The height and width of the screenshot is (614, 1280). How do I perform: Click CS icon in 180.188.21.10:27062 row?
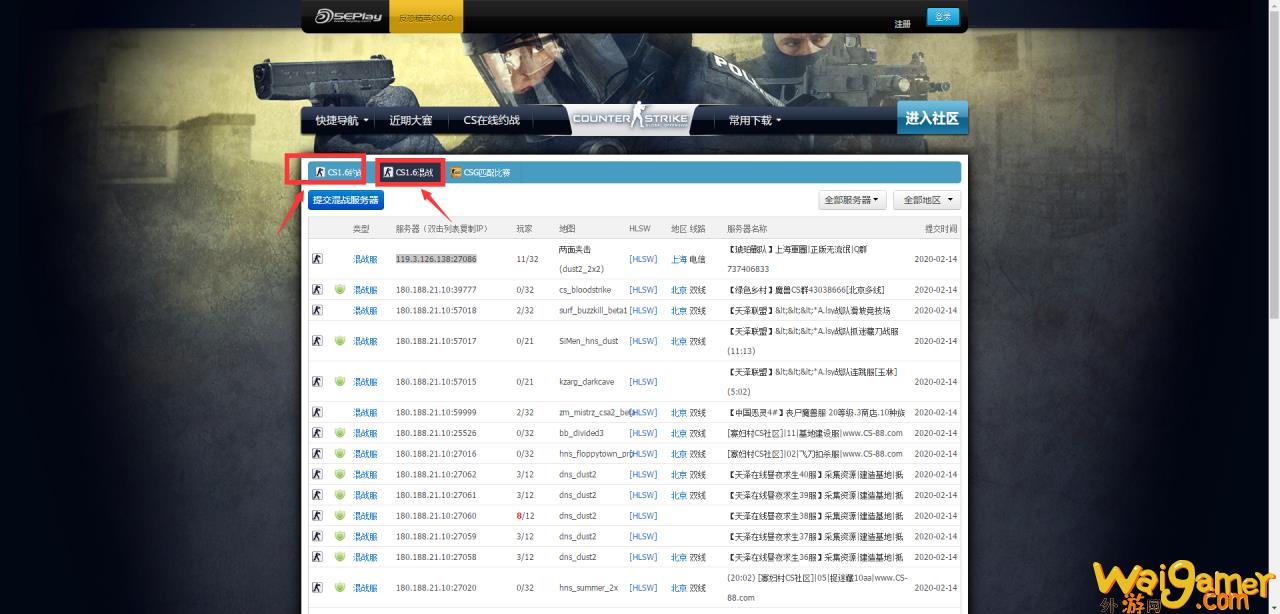[317, 475]
